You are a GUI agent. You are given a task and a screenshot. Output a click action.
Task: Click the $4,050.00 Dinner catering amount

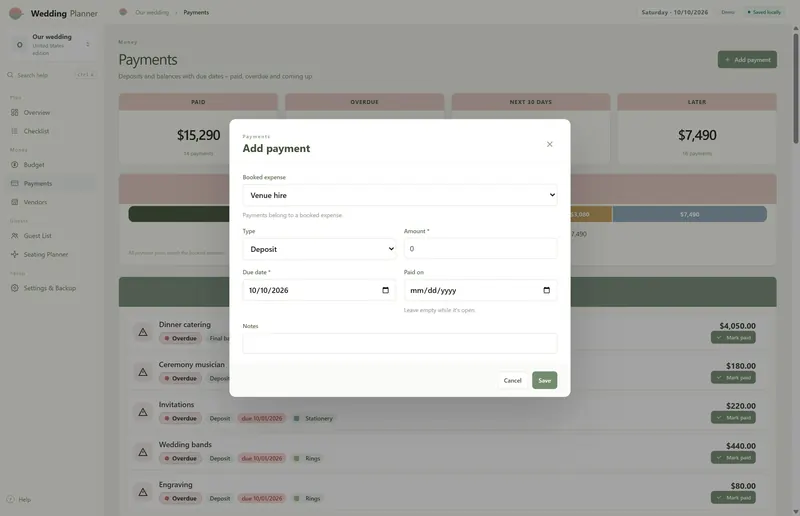pos(737,326)
